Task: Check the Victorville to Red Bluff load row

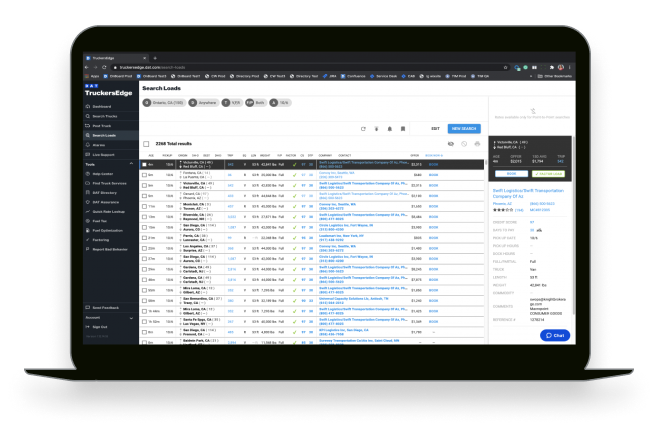Action: click(x=143, y=164)
